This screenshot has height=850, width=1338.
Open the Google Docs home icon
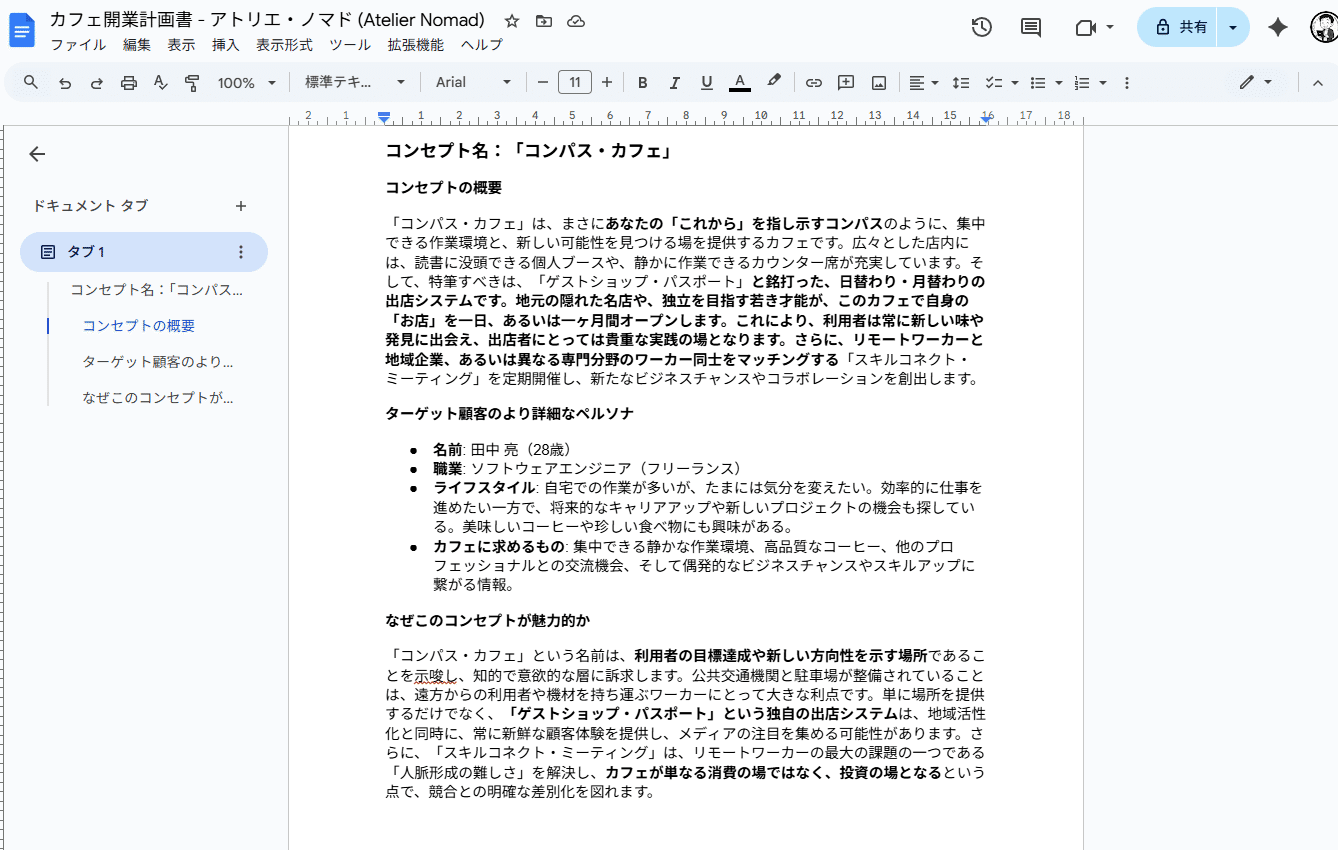click(x=22, y=30)
